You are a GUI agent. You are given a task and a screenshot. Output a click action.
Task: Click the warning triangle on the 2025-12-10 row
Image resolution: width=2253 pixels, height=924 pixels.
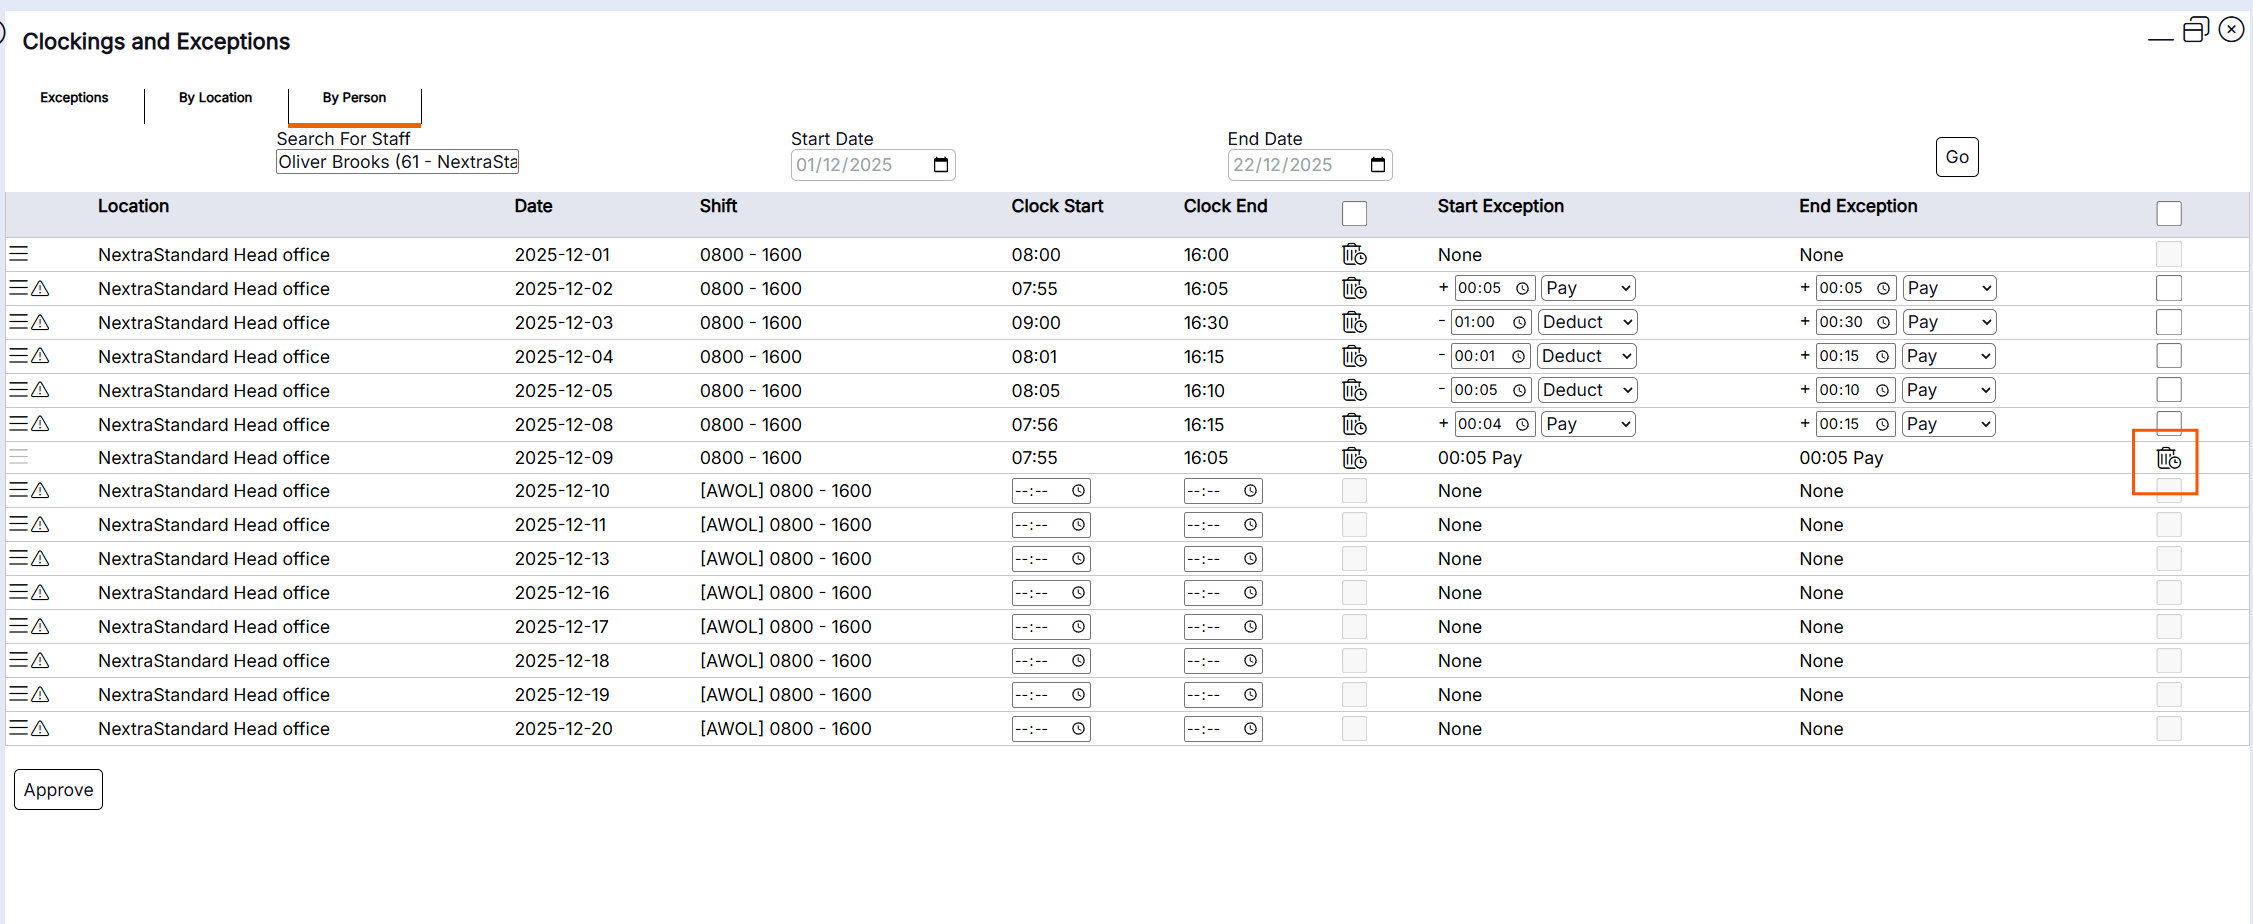coord(40,491)
